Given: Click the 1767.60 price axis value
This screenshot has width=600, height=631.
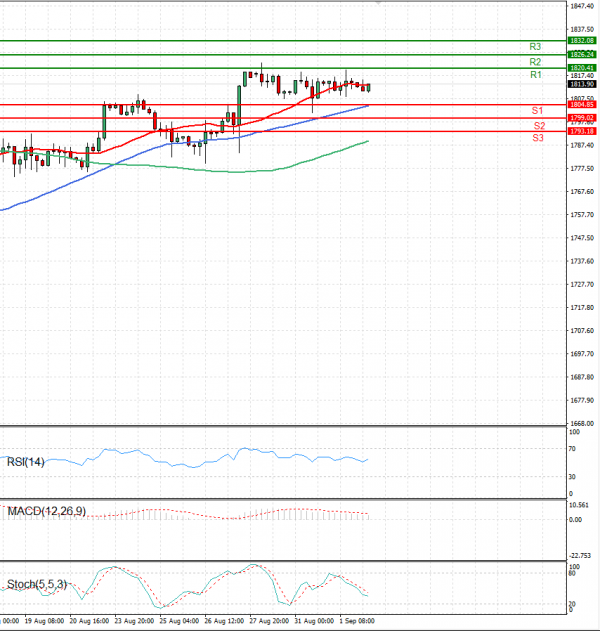Looking at the screenshot, I should (582, 192).
